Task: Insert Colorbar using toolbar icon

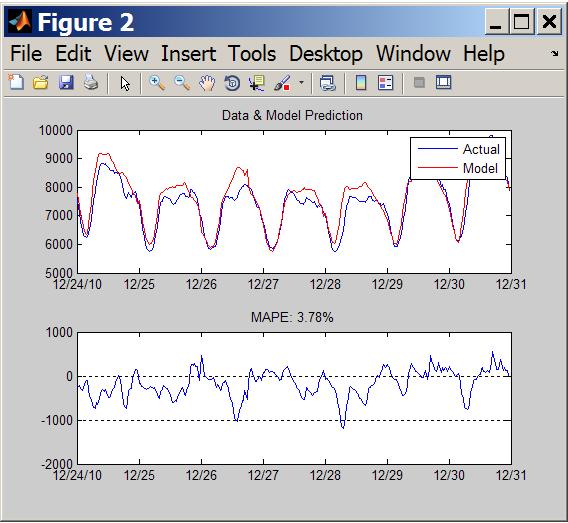Action: tap(361, 83)
